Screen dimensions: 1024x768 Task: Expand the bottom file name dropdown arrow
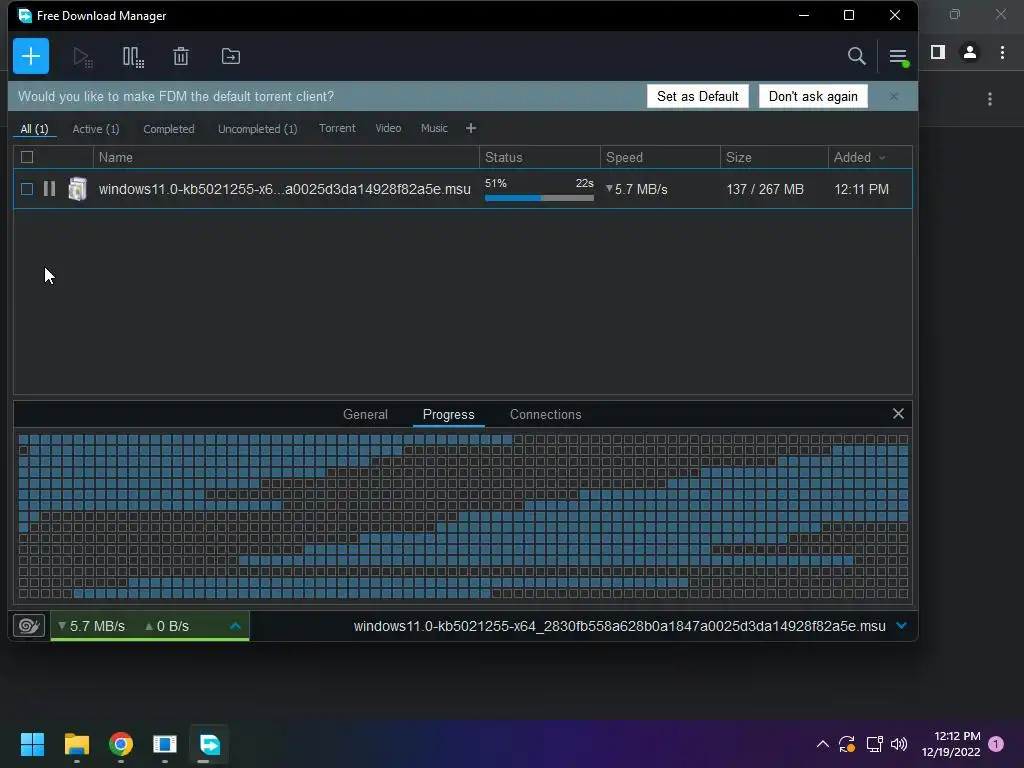coord(902,626)
